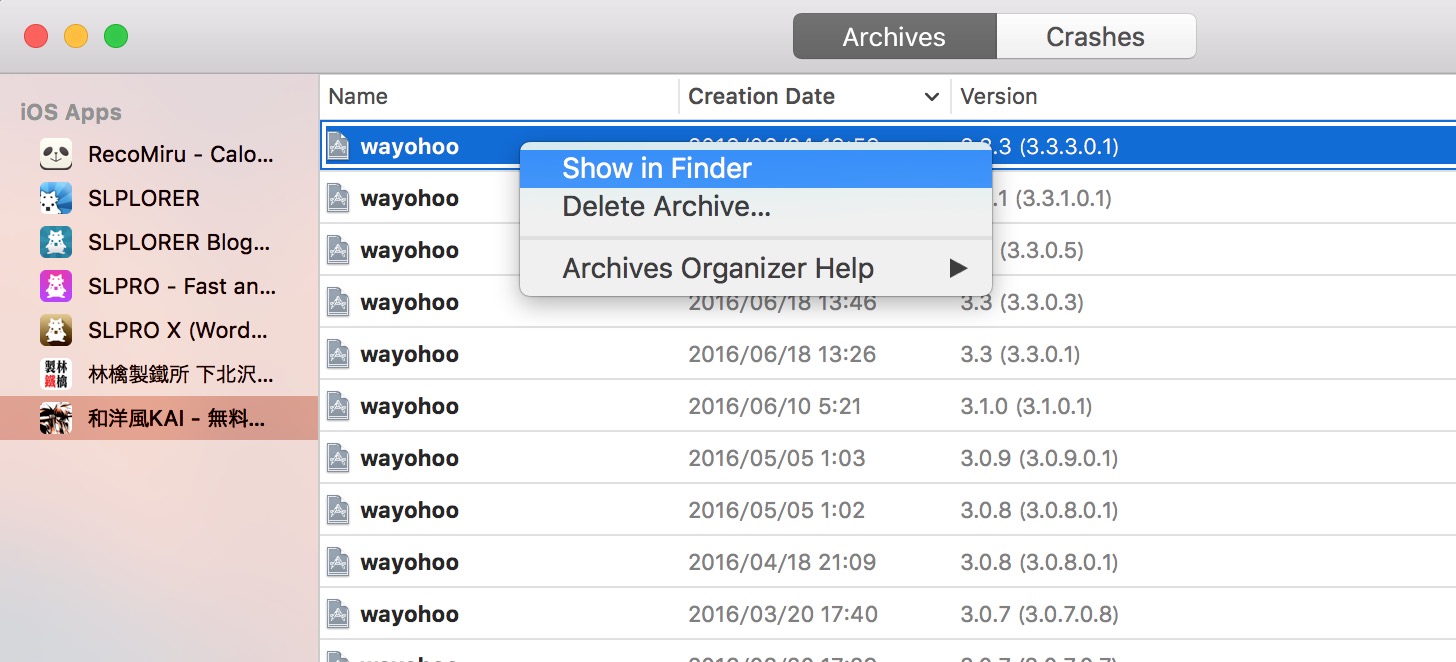Image resolution: width=1456 pixels, height=662 pixels.
Task: Click the 2016/03/20 17:40 creation date cell
Action: 782,614
